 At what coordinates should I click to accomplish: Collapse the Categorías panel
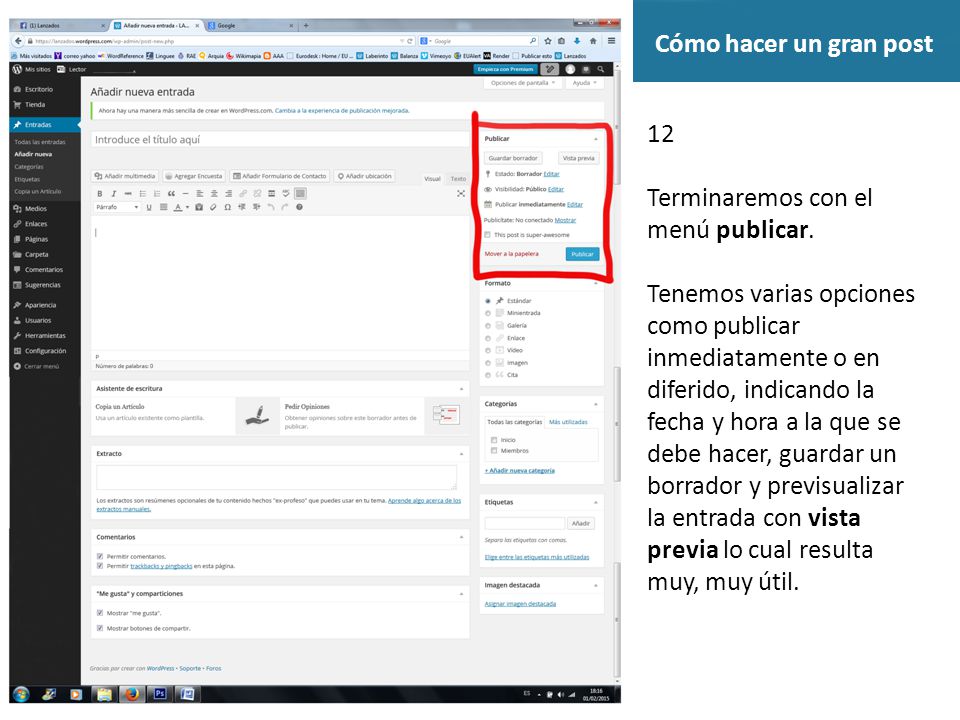[x=596, y=404]
